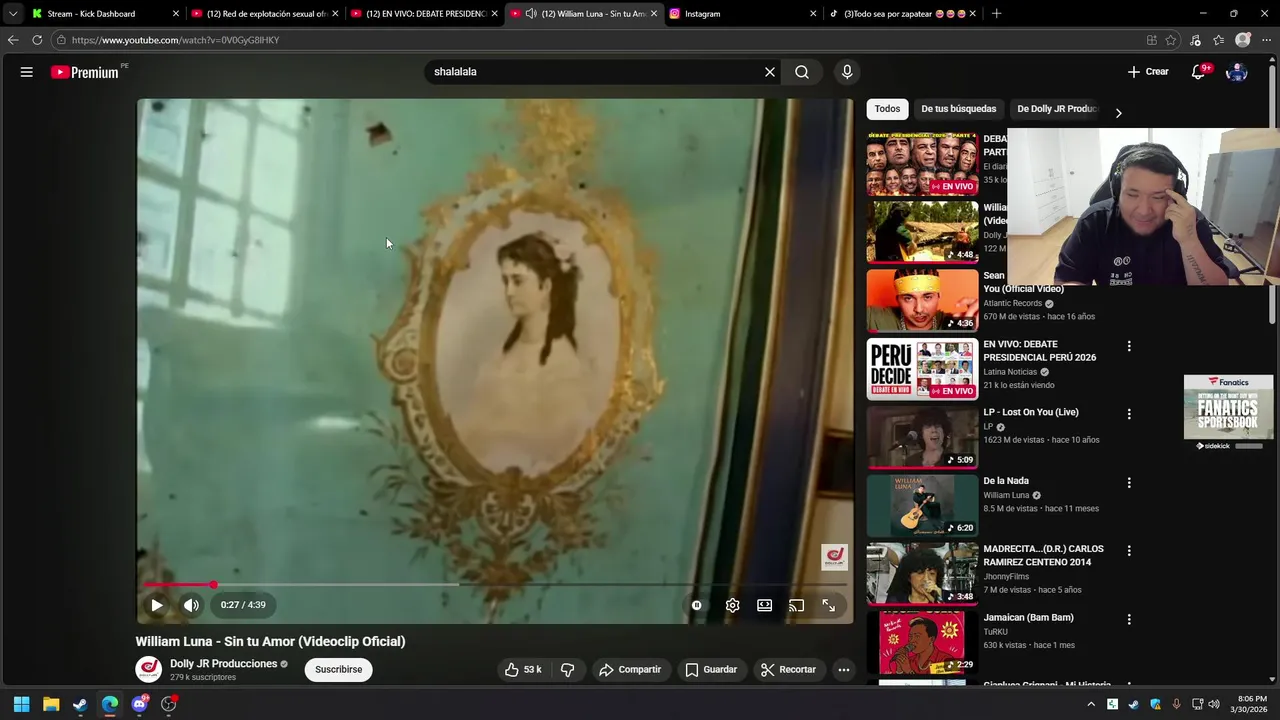Image resolution: width=1280 pixels, height=720 pixels.
Task: Share the video with Compartir
Action: [x=630, y=669]
